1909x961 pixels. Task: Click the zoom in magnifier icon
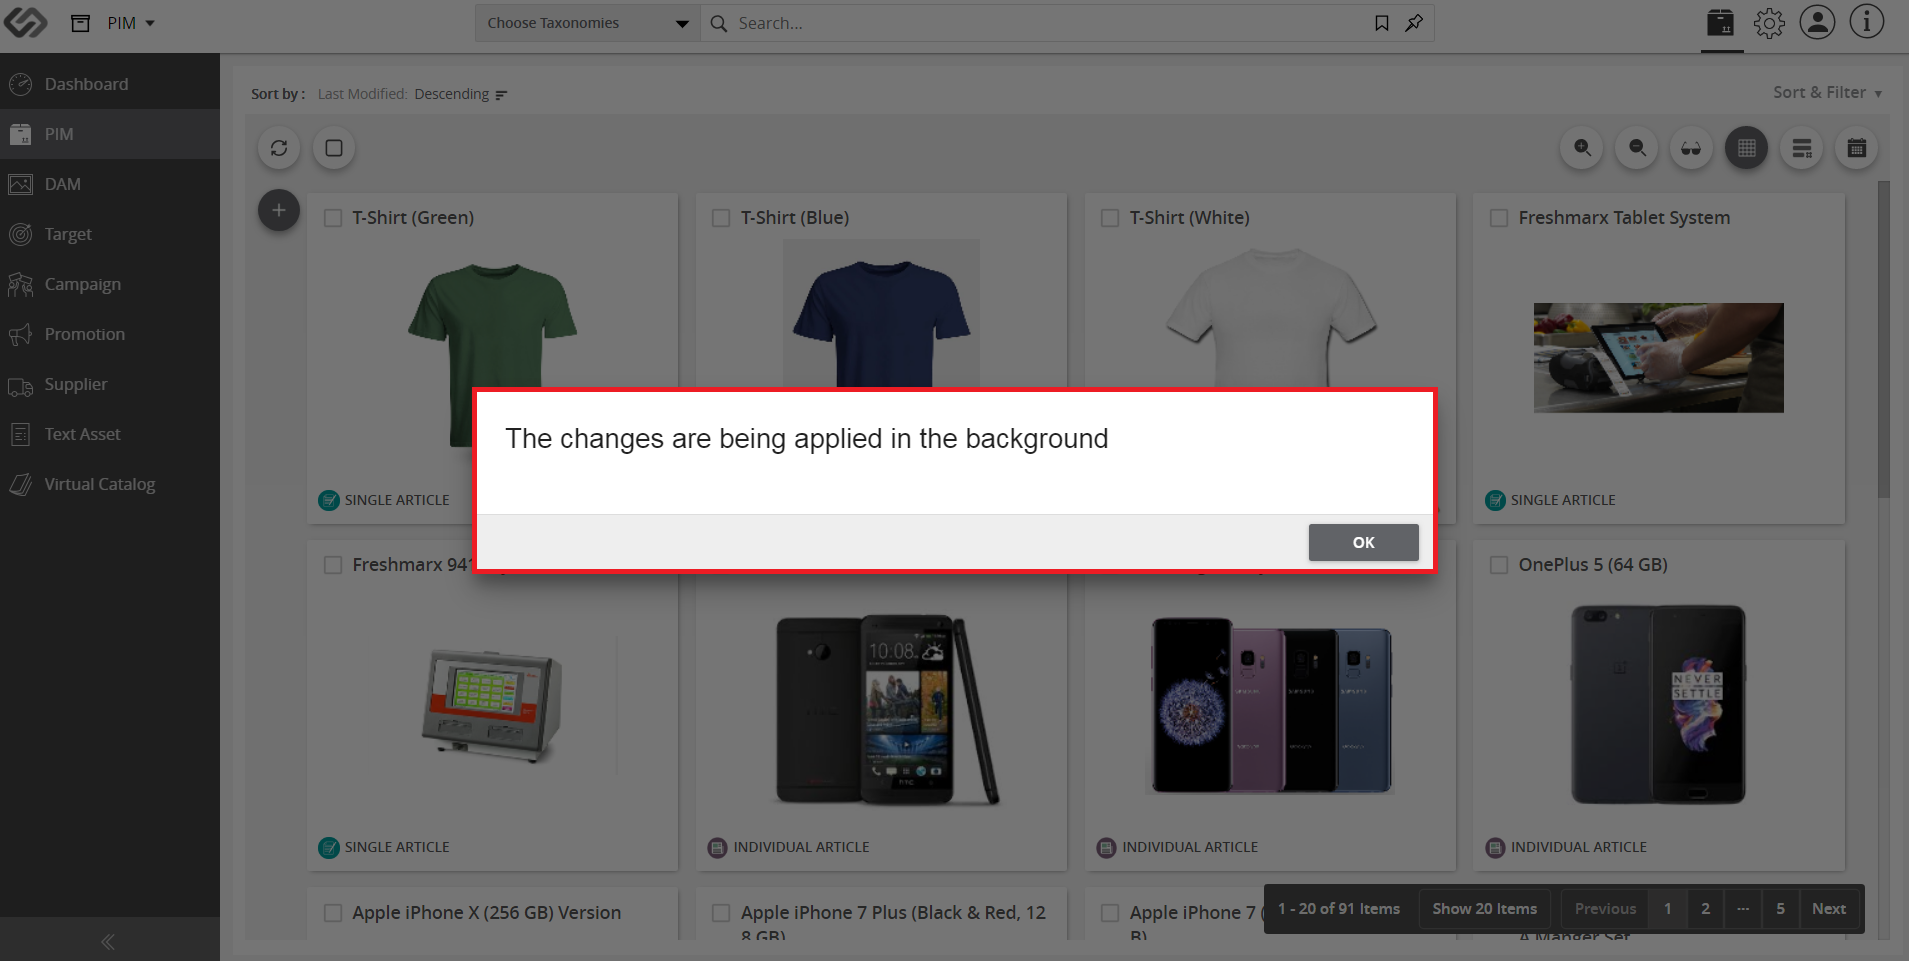point(1582,148)
